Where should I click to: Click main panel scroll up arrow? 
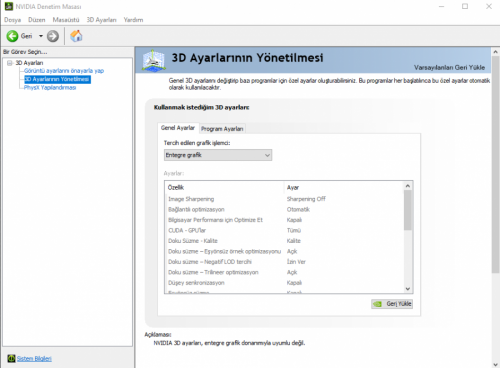pyautogui.click(x=495, y=52)
